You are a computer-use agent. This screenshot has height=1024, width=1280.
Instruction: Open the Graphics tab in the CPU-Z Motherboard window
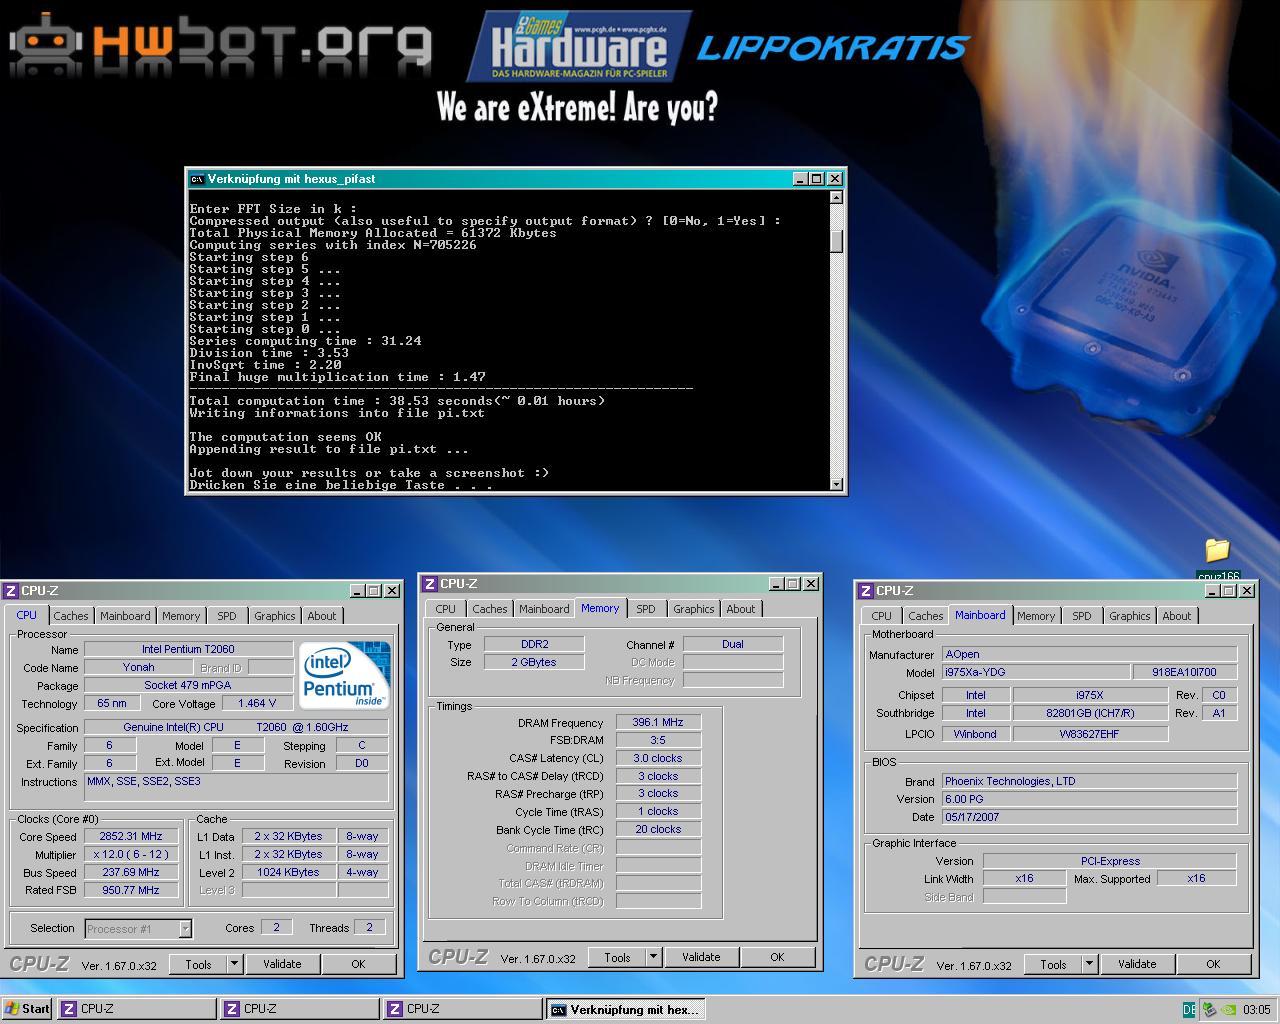pyautogui.click(x=1129, y=616)
